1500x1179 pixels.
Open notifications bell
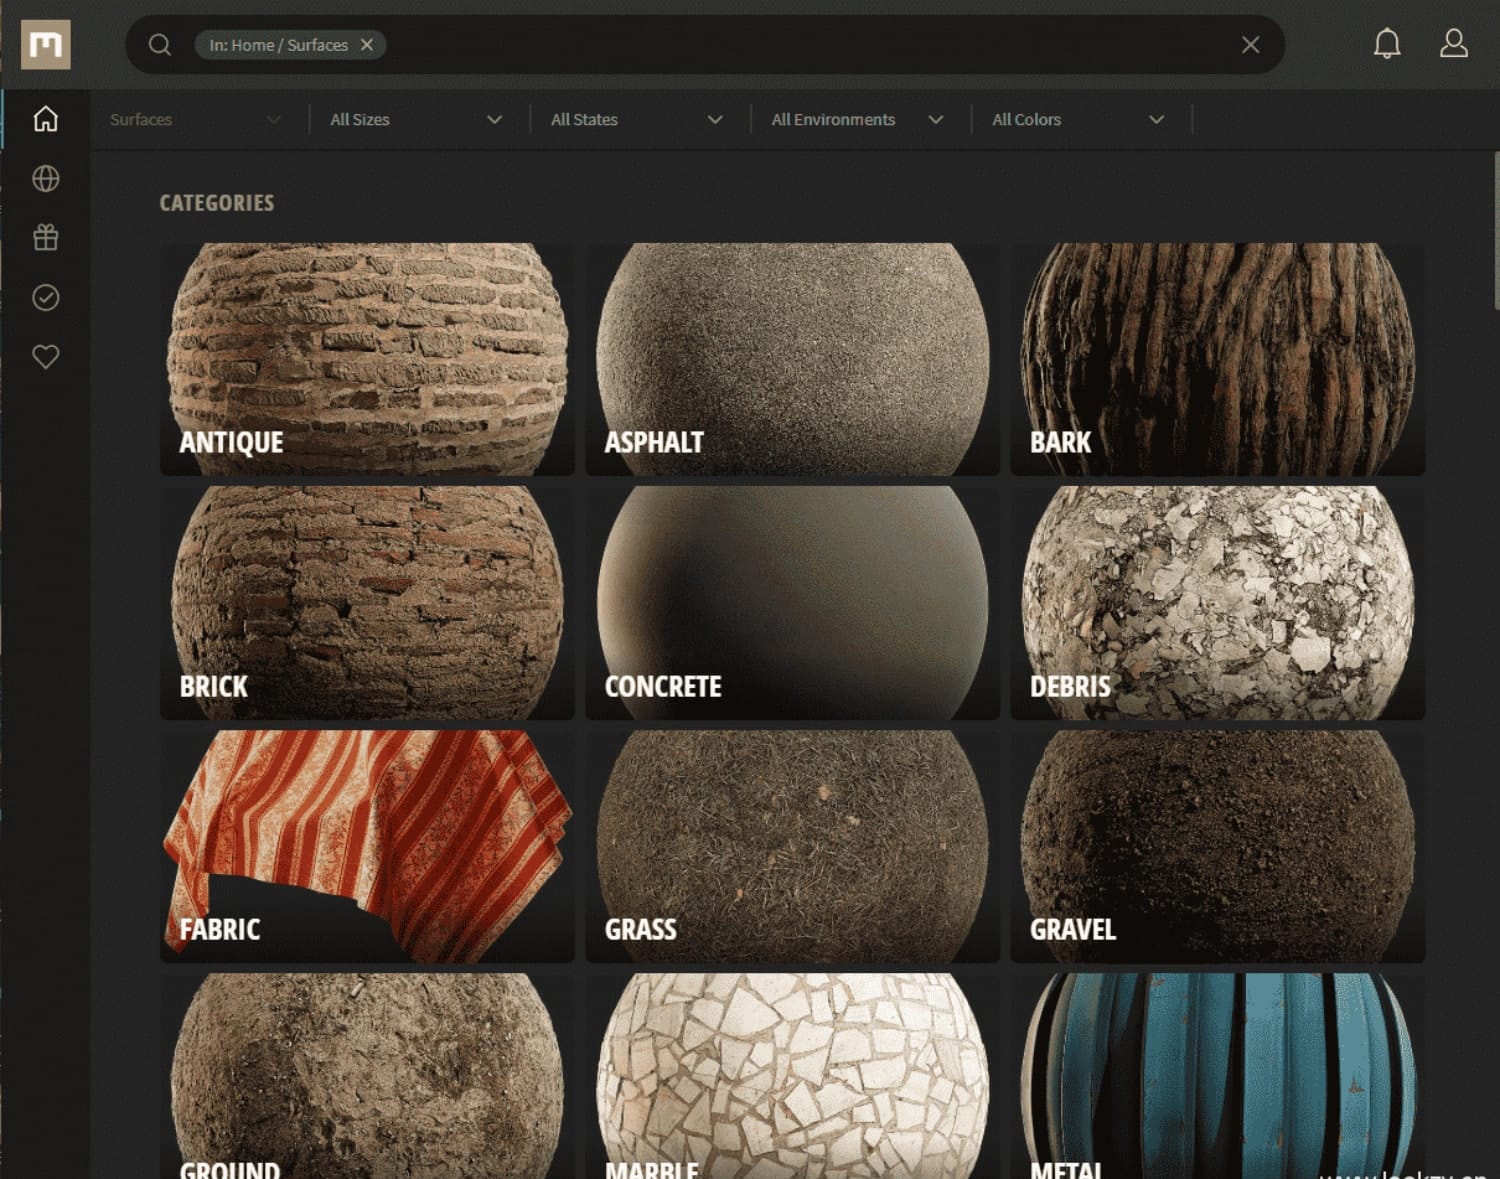point(1386,44)
